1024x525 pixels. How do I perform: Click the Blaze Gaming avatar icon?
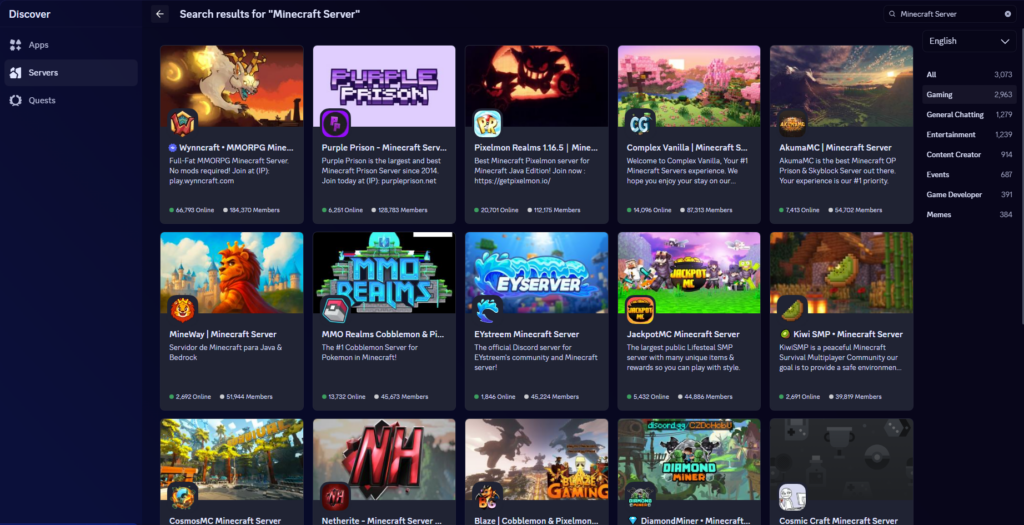(x=488, y=497)
